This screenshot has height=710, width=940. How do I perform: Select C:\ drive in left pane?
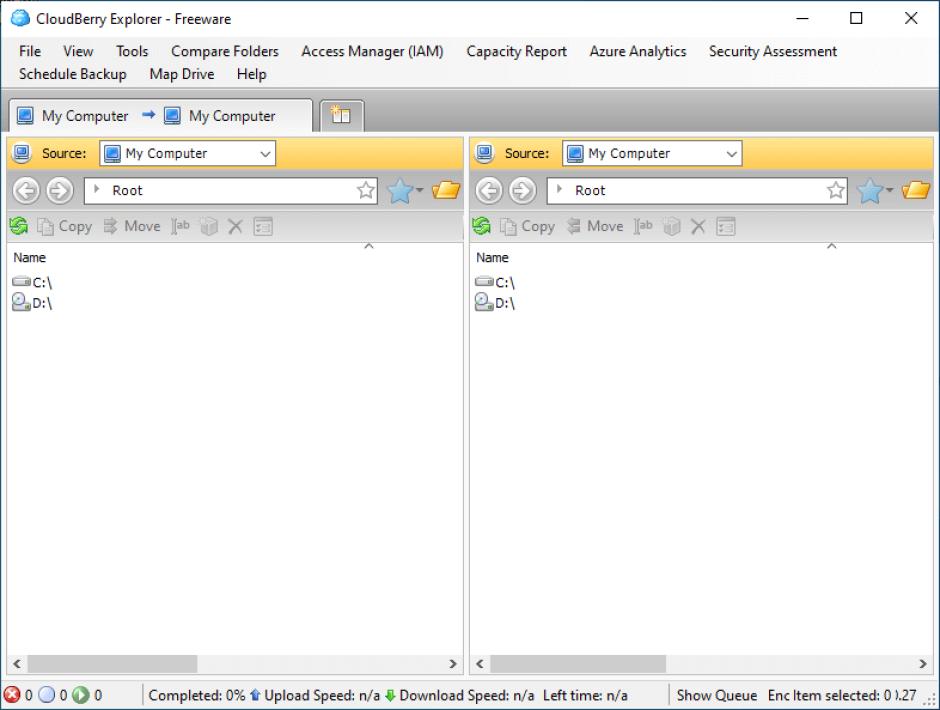(32, 282)
